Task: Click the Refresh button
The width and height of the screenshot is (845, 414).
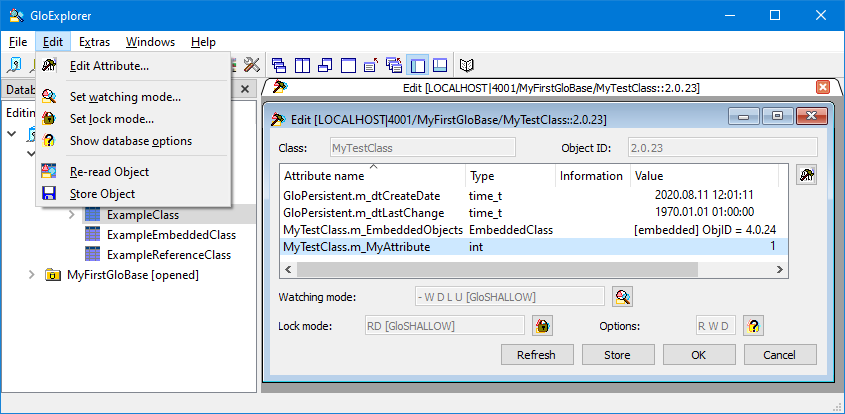Action: [536, 355]
